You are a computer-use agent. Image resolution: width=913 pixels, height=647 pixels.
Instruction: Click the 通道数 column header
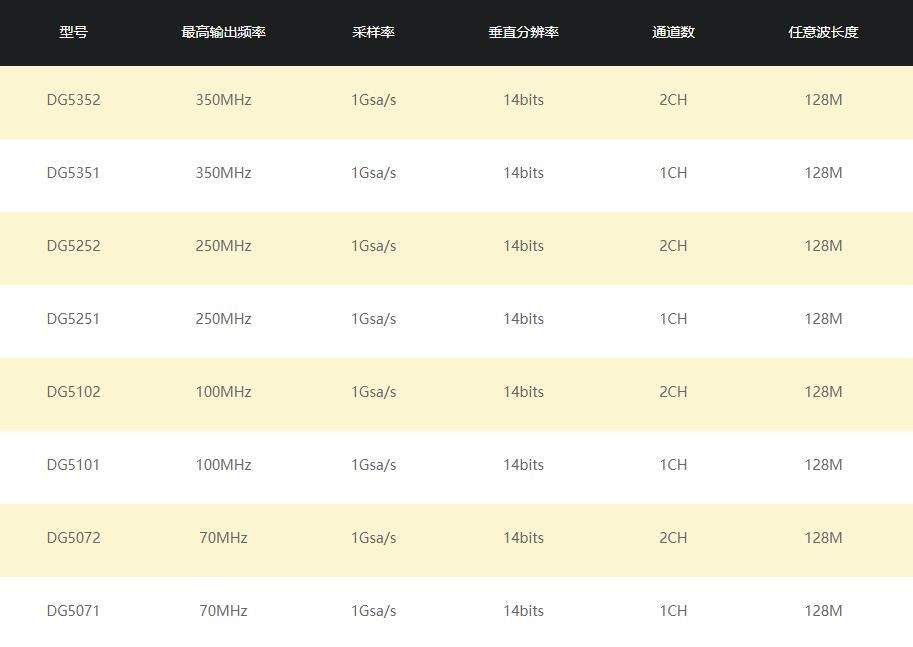[673, 32]
